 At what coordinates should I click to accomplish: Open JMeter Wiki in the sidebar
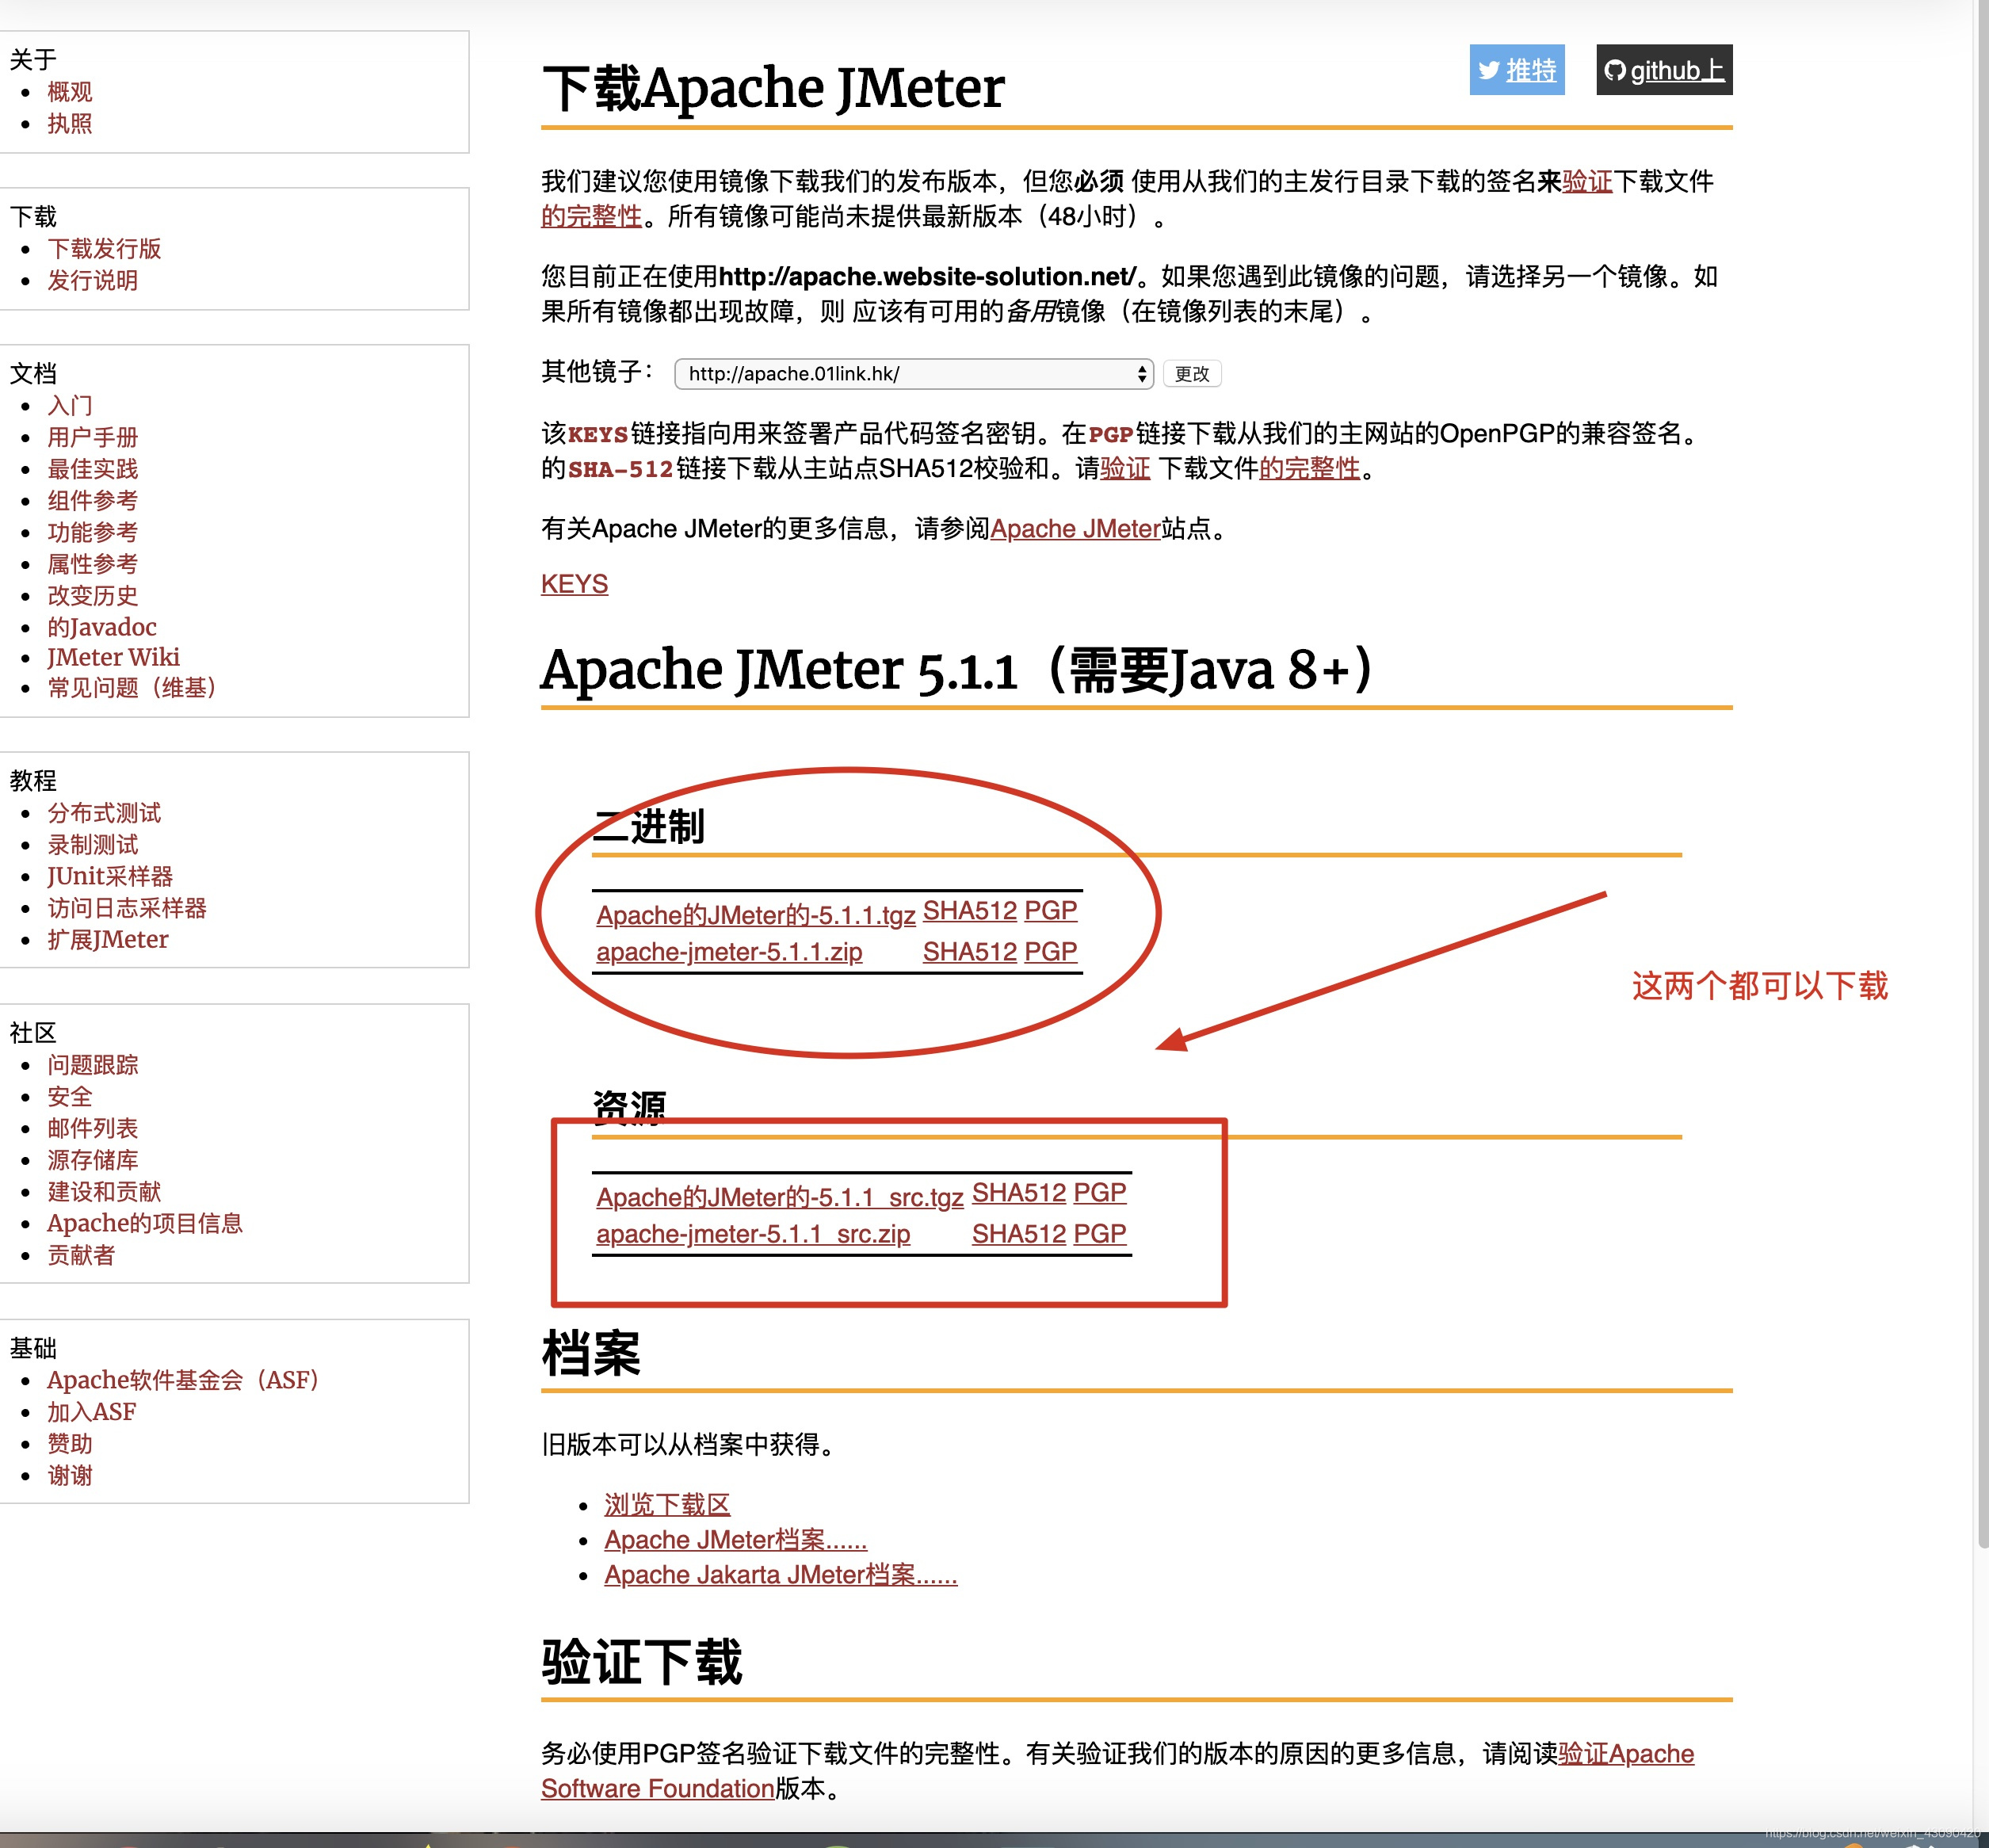(x=113, y=657)
